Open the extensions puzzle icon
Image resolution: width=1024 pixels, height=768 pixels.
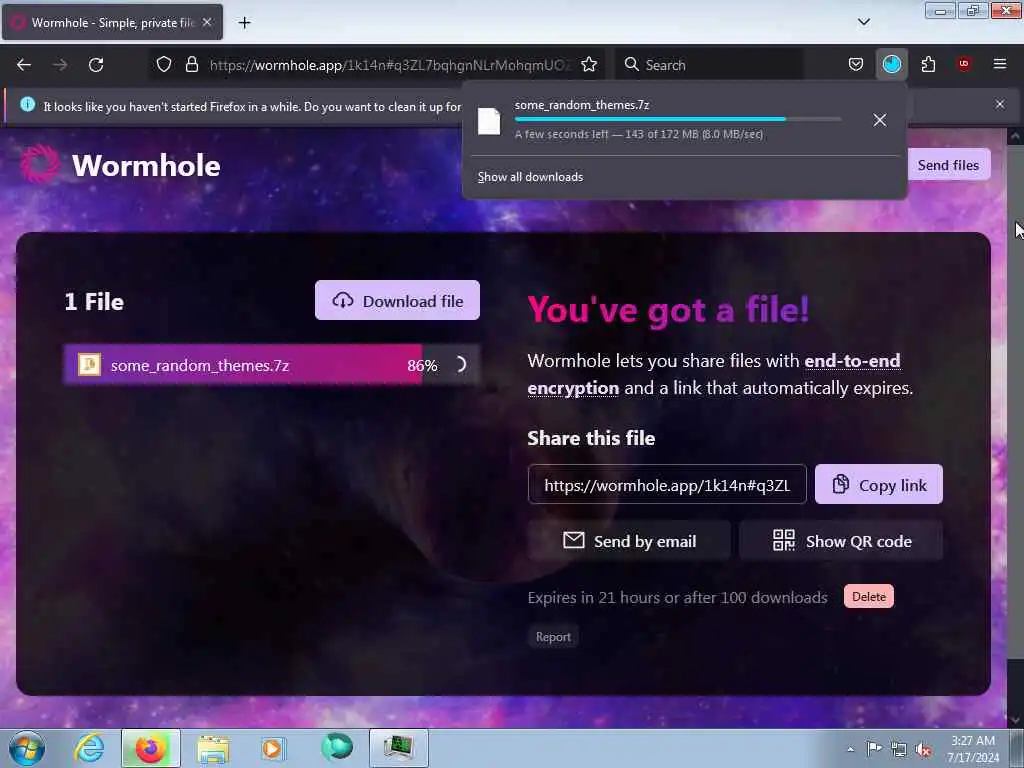coord(928,65)
